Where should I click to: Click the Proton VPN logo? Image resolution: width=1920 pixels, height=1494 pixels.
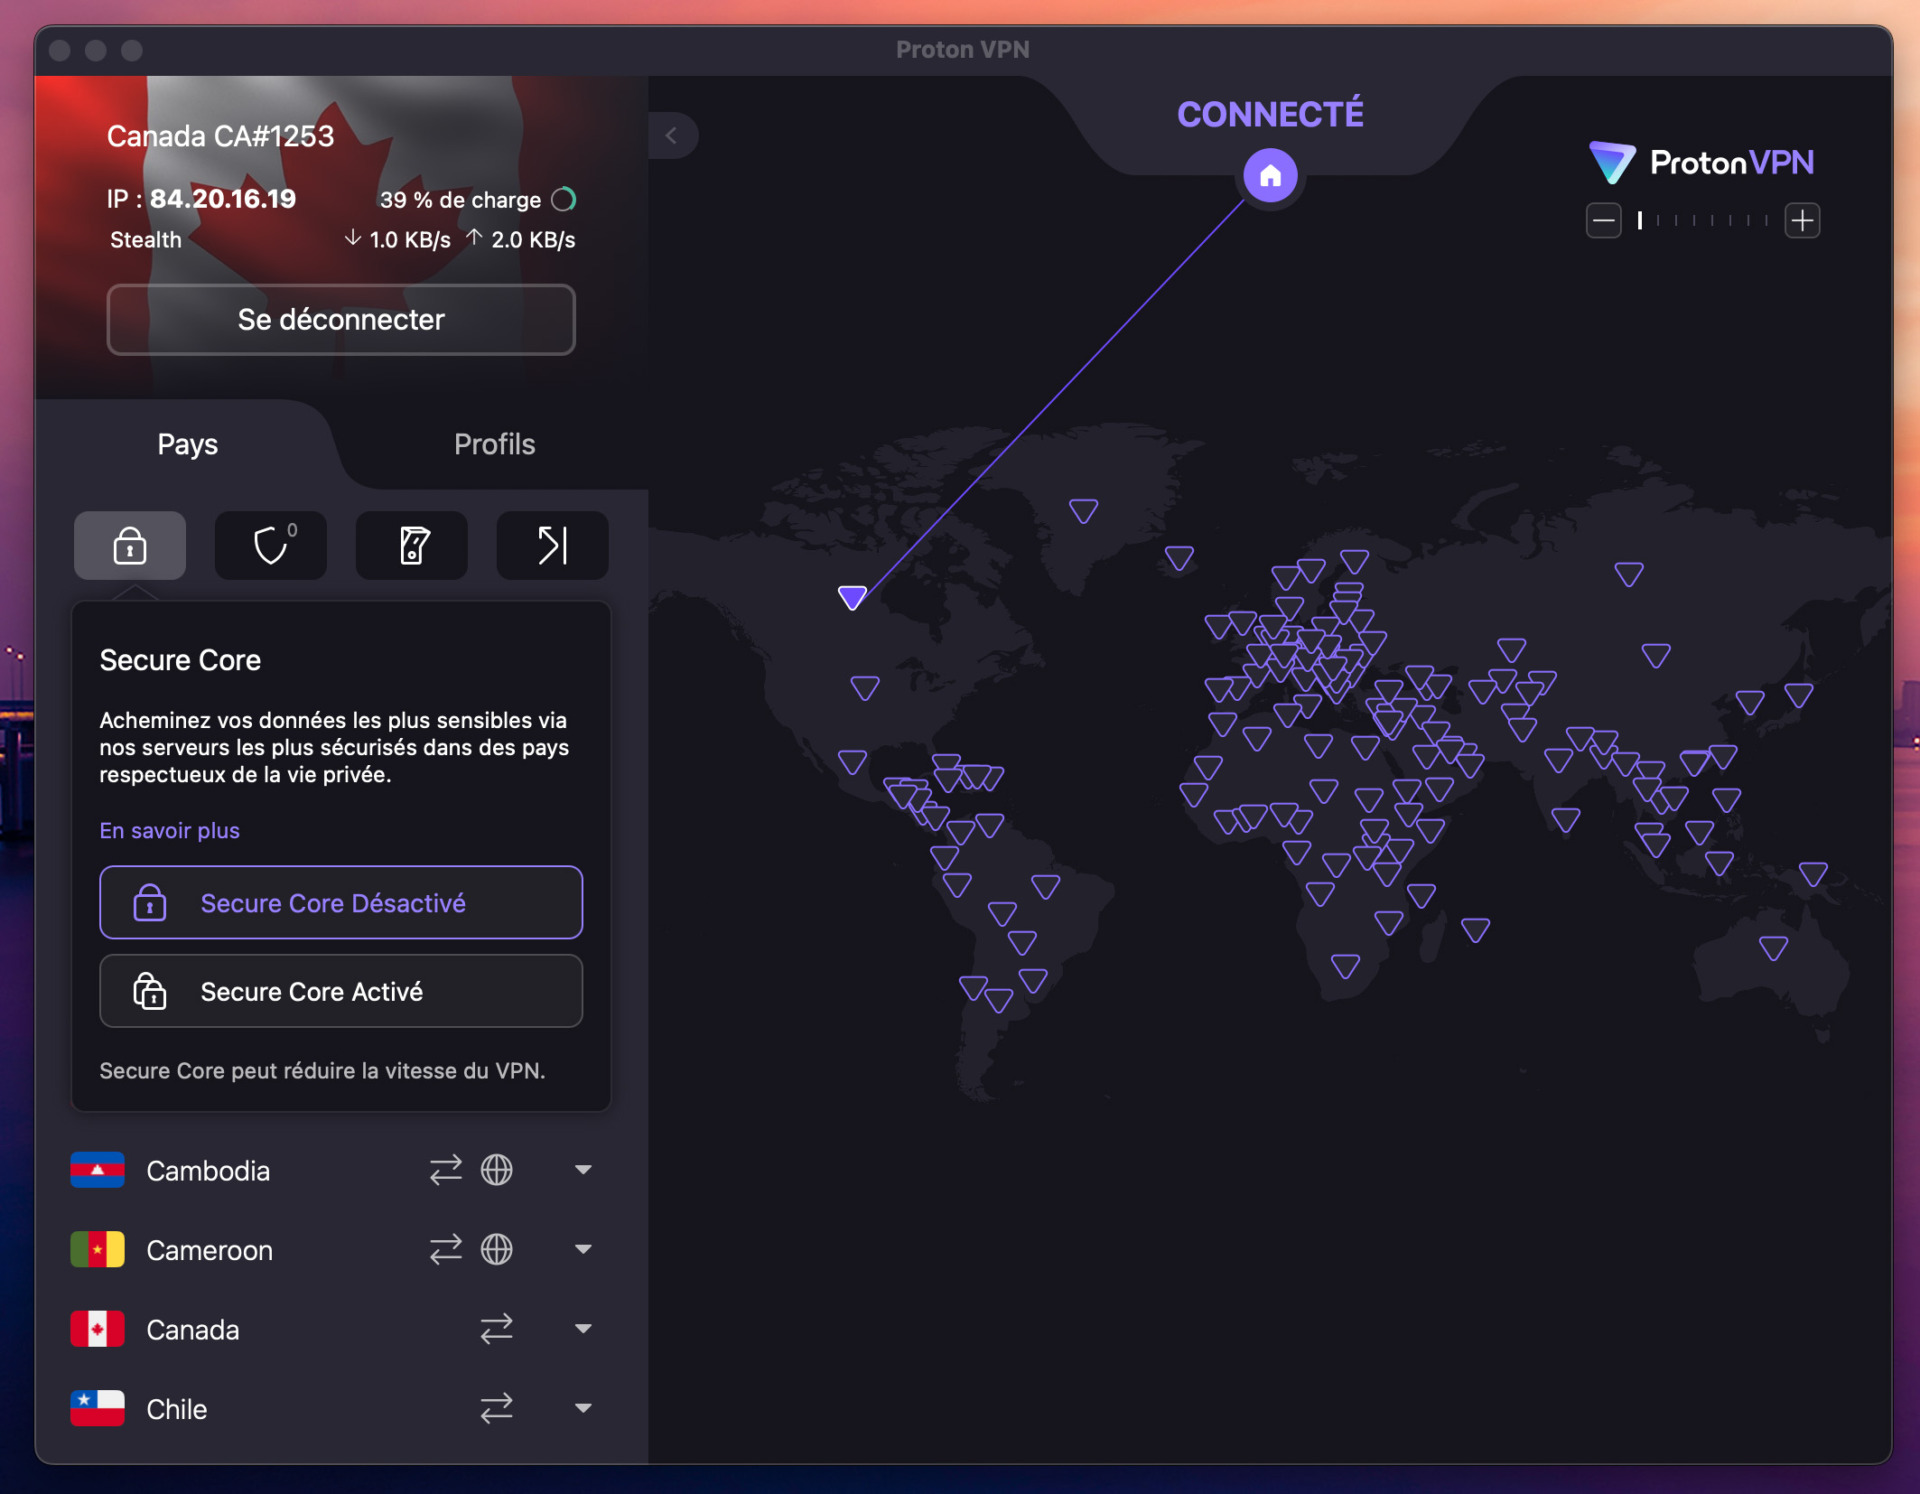click(1702, 162)
